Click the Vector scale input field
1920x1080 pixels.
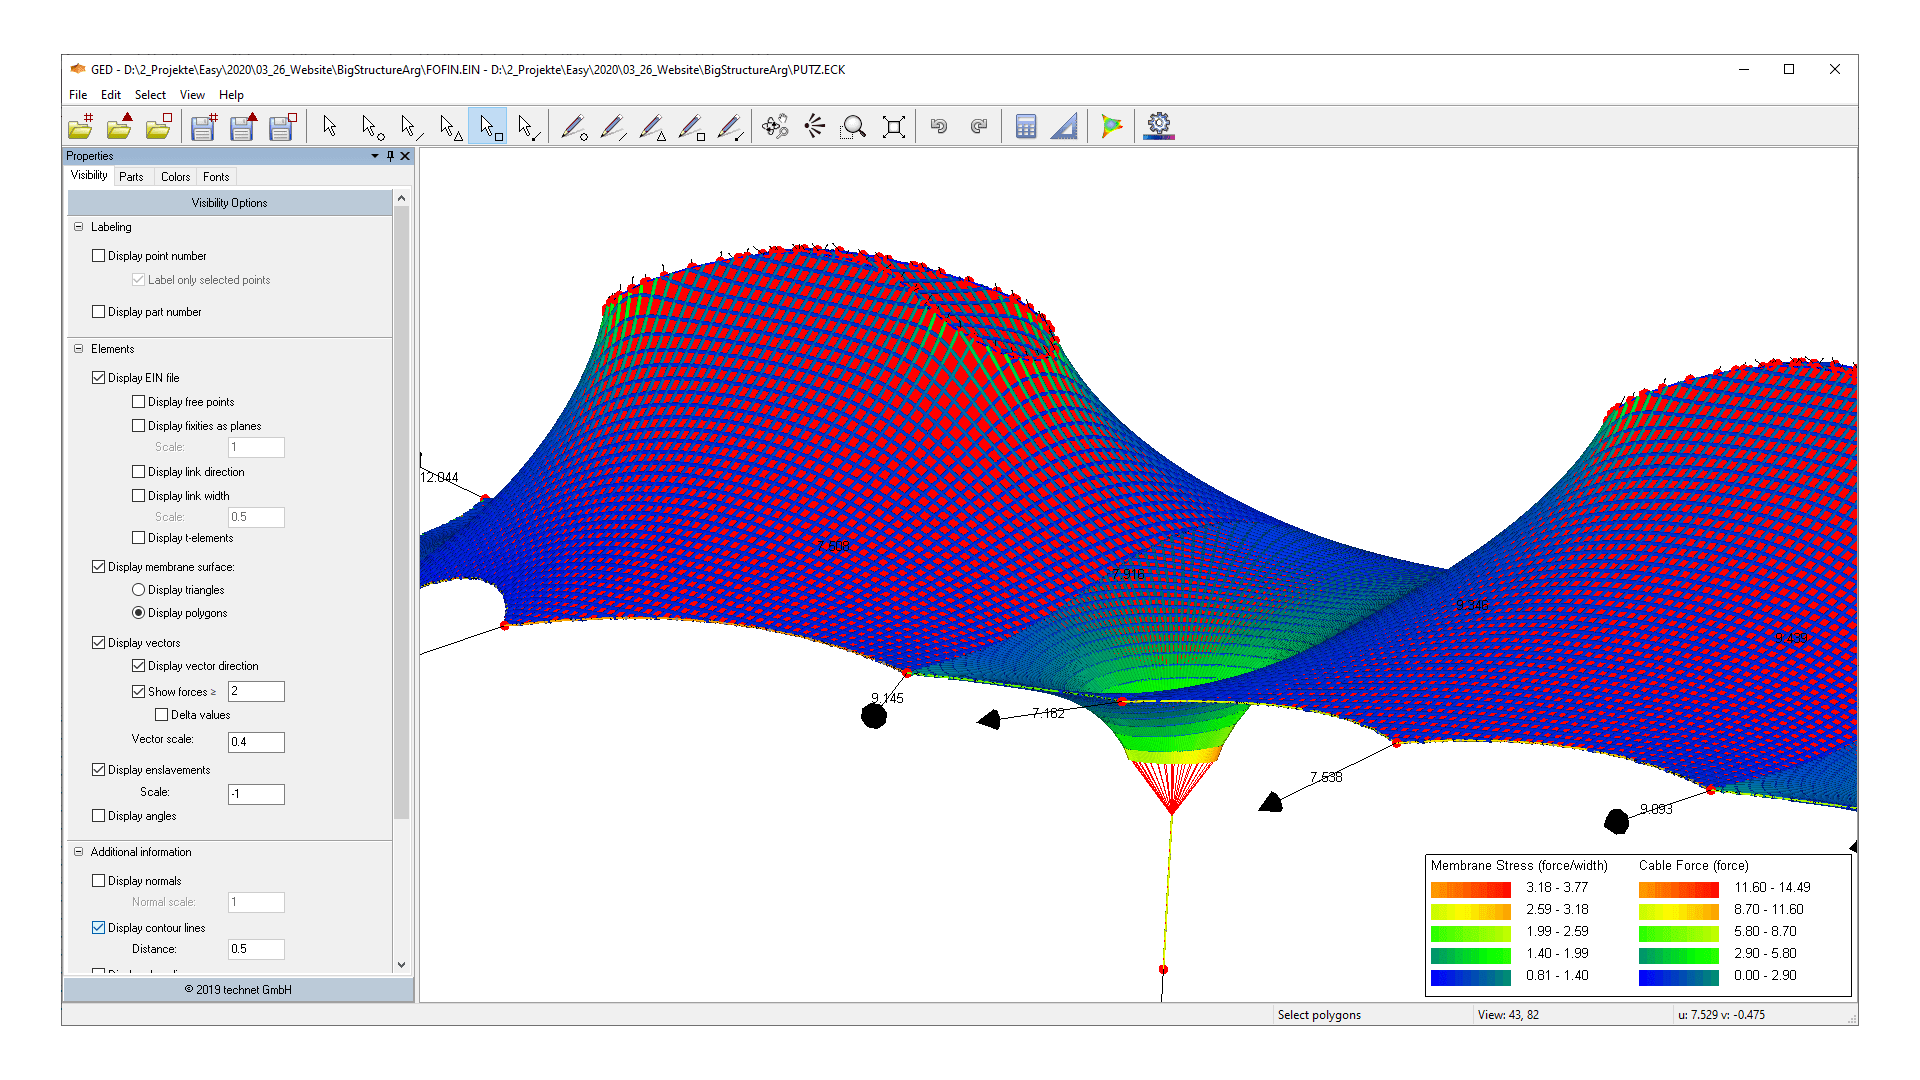pyautogui.click(x=256, y=742)
